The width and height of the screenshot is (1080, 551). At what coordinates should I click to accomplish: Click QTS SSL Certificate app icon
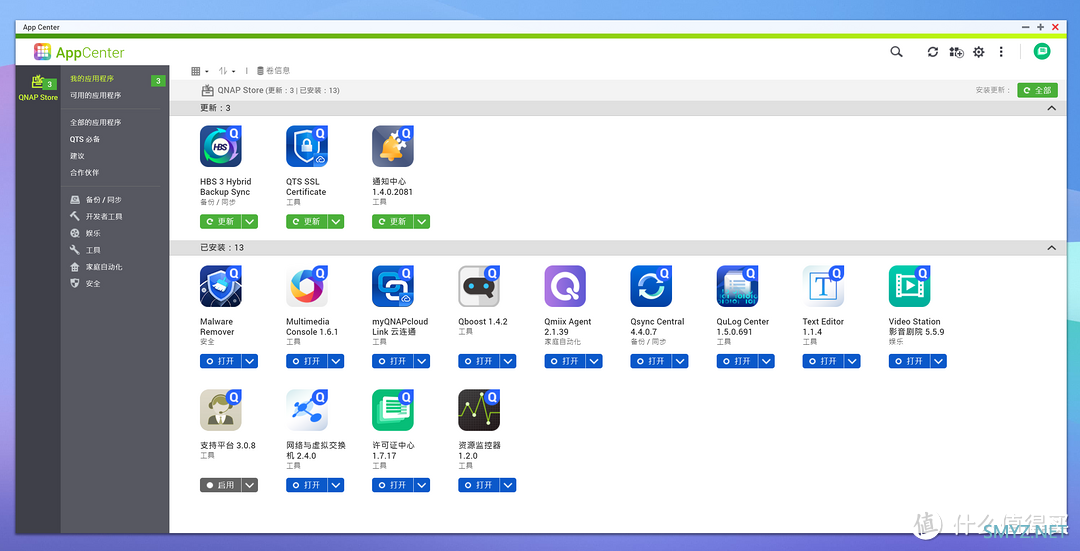[x=307, y=146]
